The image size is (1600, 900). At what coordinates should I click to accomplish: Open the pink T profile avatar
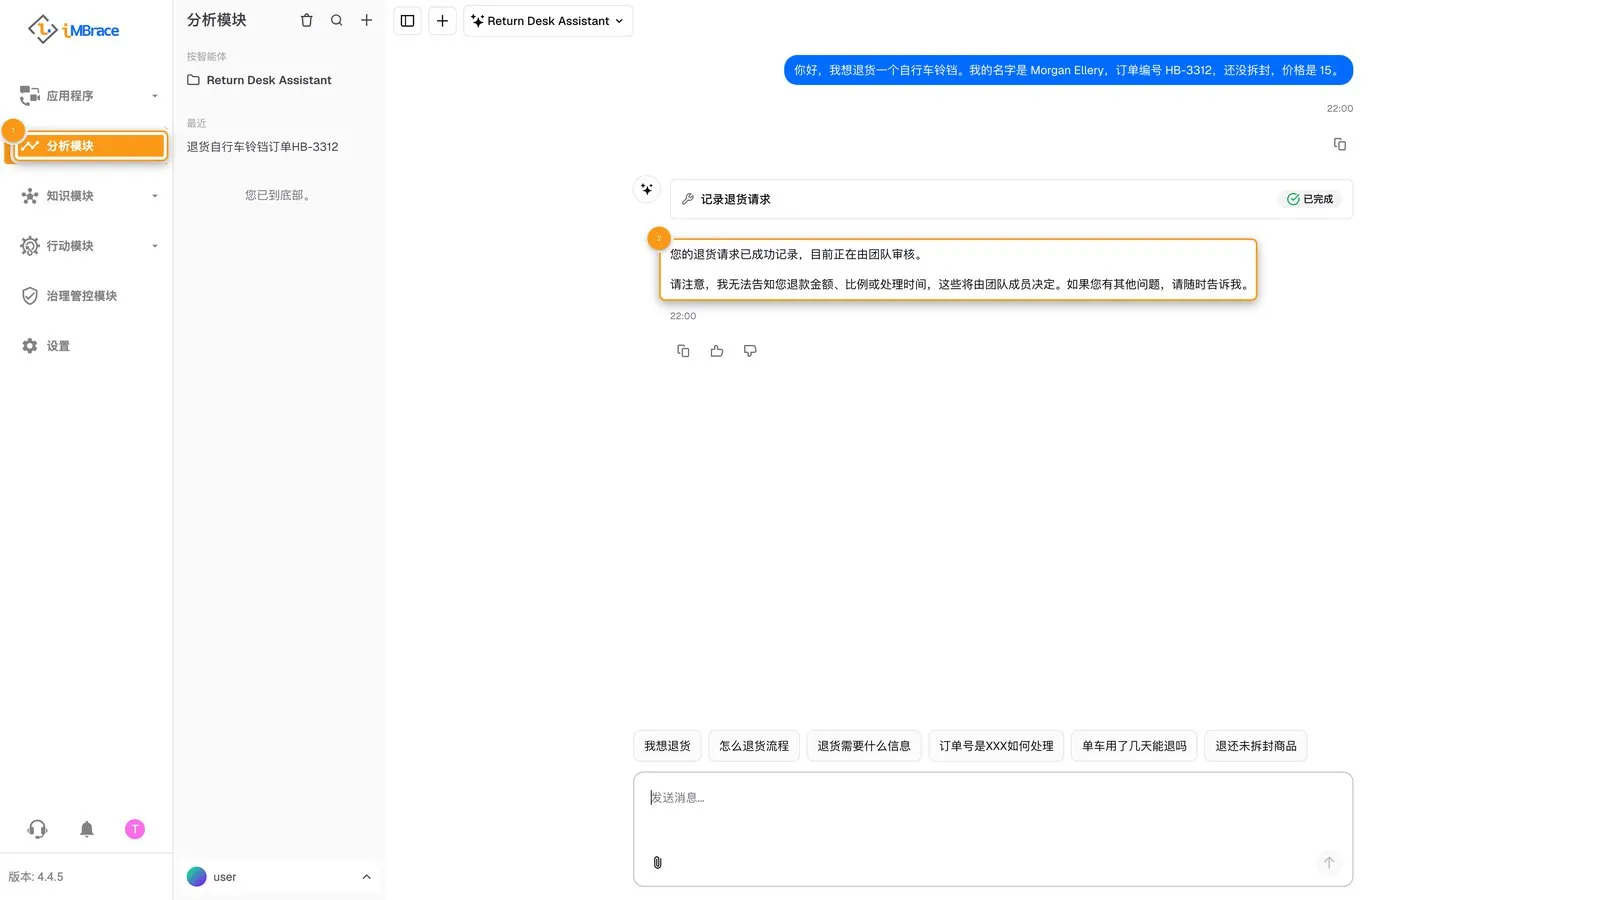pyautogui.click(x=135, y=829)
